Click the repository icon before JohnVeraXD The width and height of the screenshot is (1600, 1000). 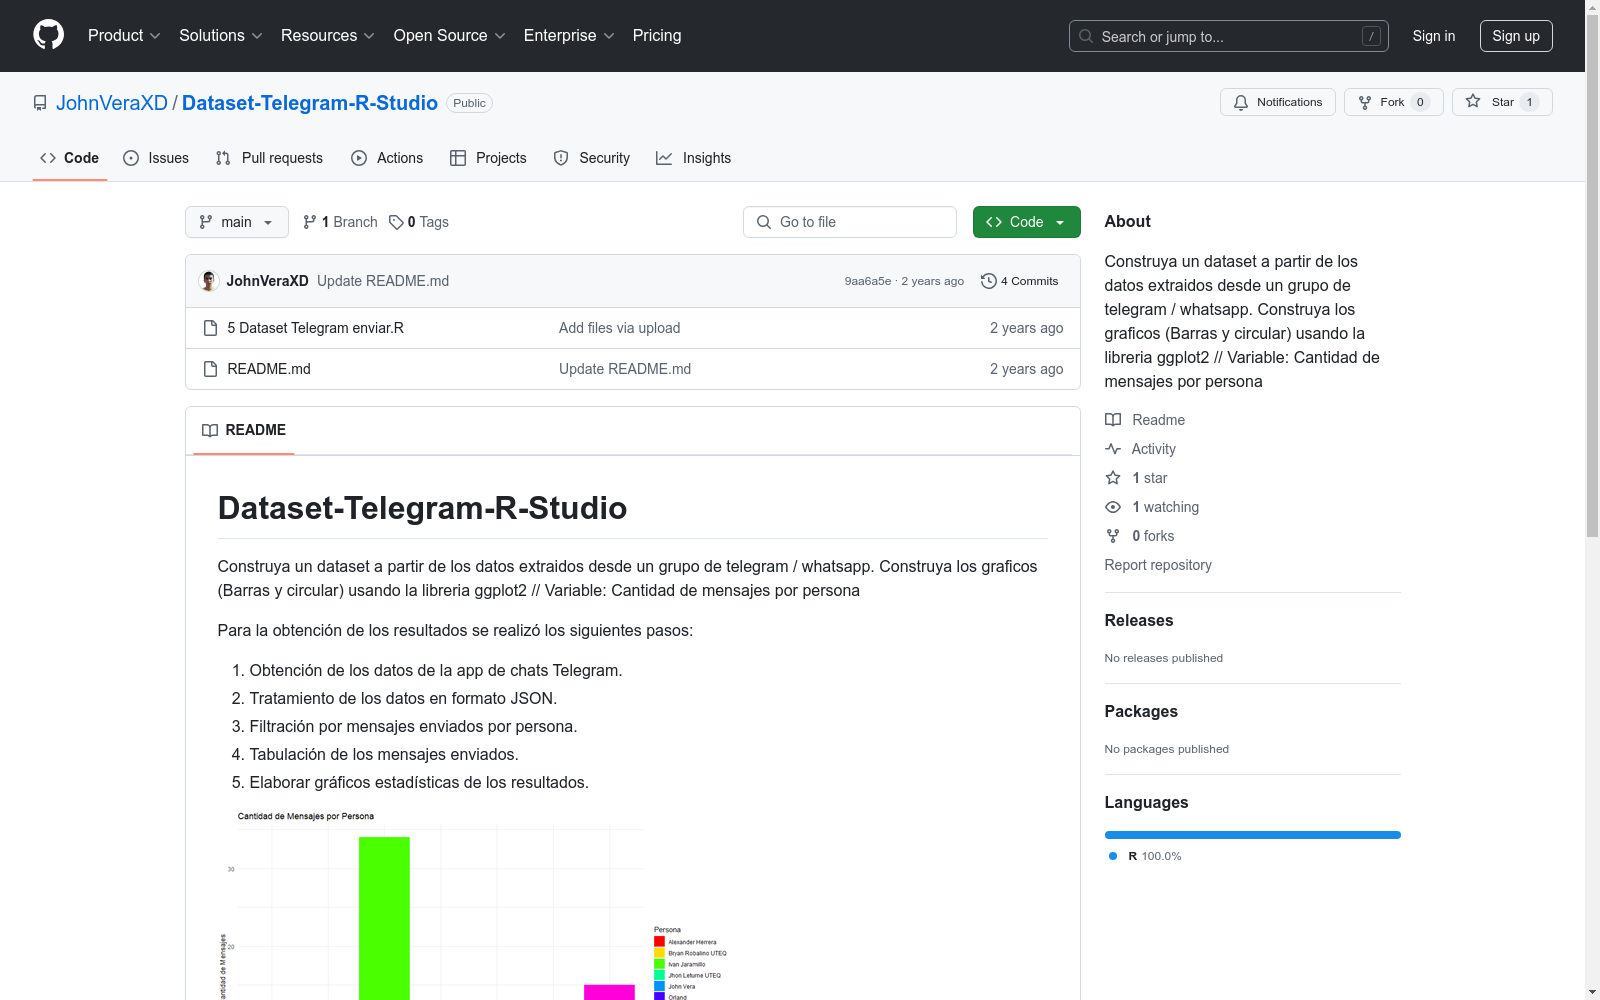pyautogui.click(x=40, y=103)
